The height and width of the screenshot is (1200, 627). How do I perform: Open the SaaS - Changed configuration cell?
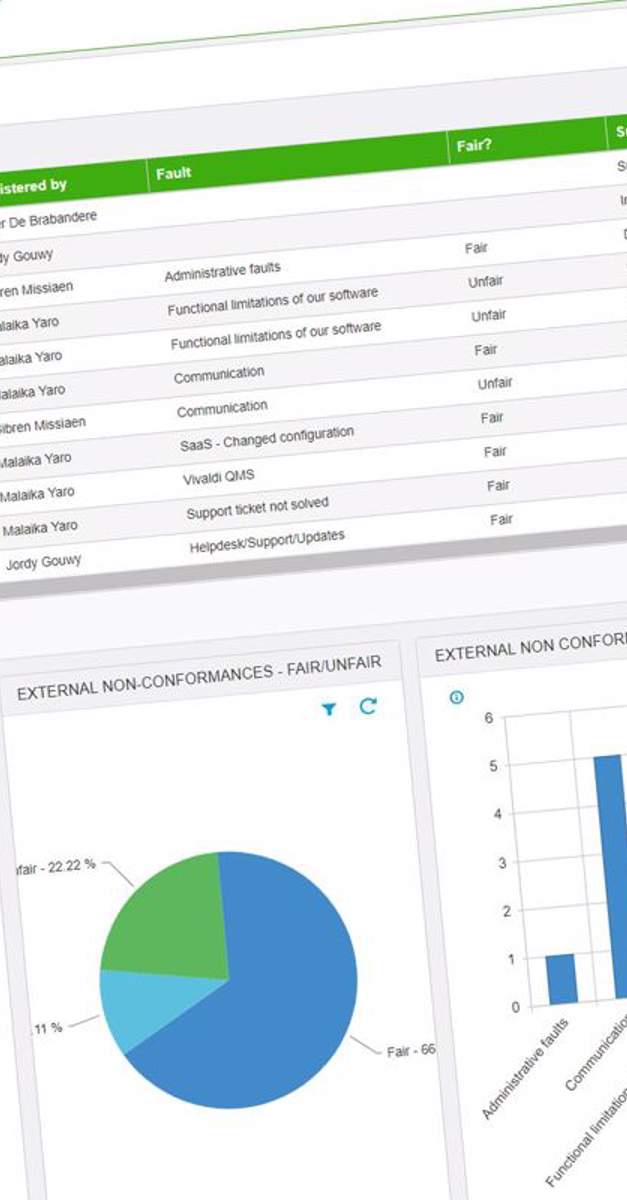(x=267, y=438)
